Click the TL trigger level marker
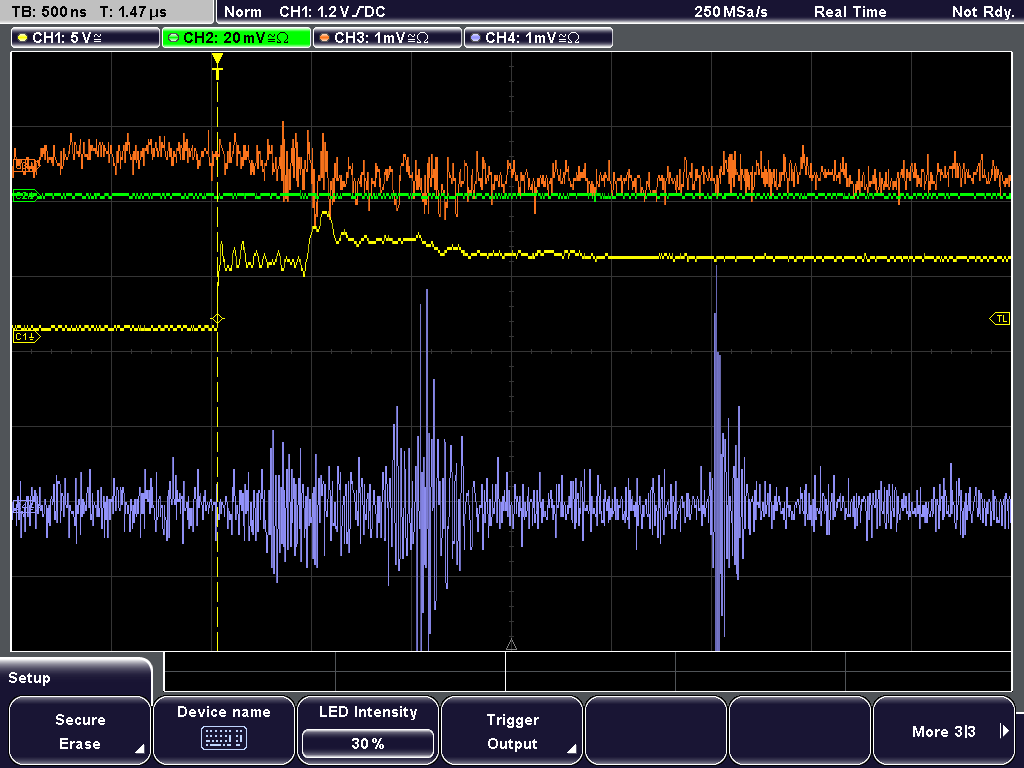The width and height of the screenshot is (1024, 768). [x=1000, y=319]
